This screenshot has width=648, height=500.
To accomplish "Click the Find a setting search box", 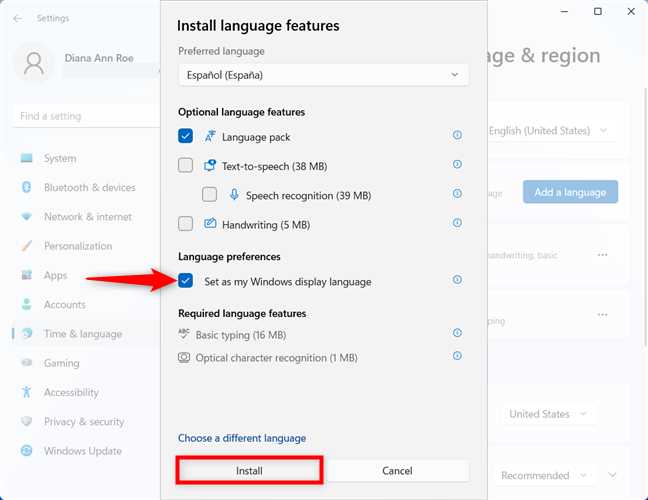I will click(87, 116).
